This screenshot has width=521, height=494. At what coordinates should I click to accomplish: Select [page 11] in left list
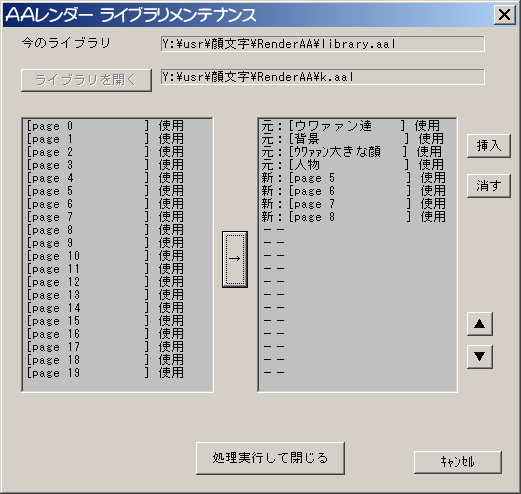pyautogui.click(x=105, y=269)
